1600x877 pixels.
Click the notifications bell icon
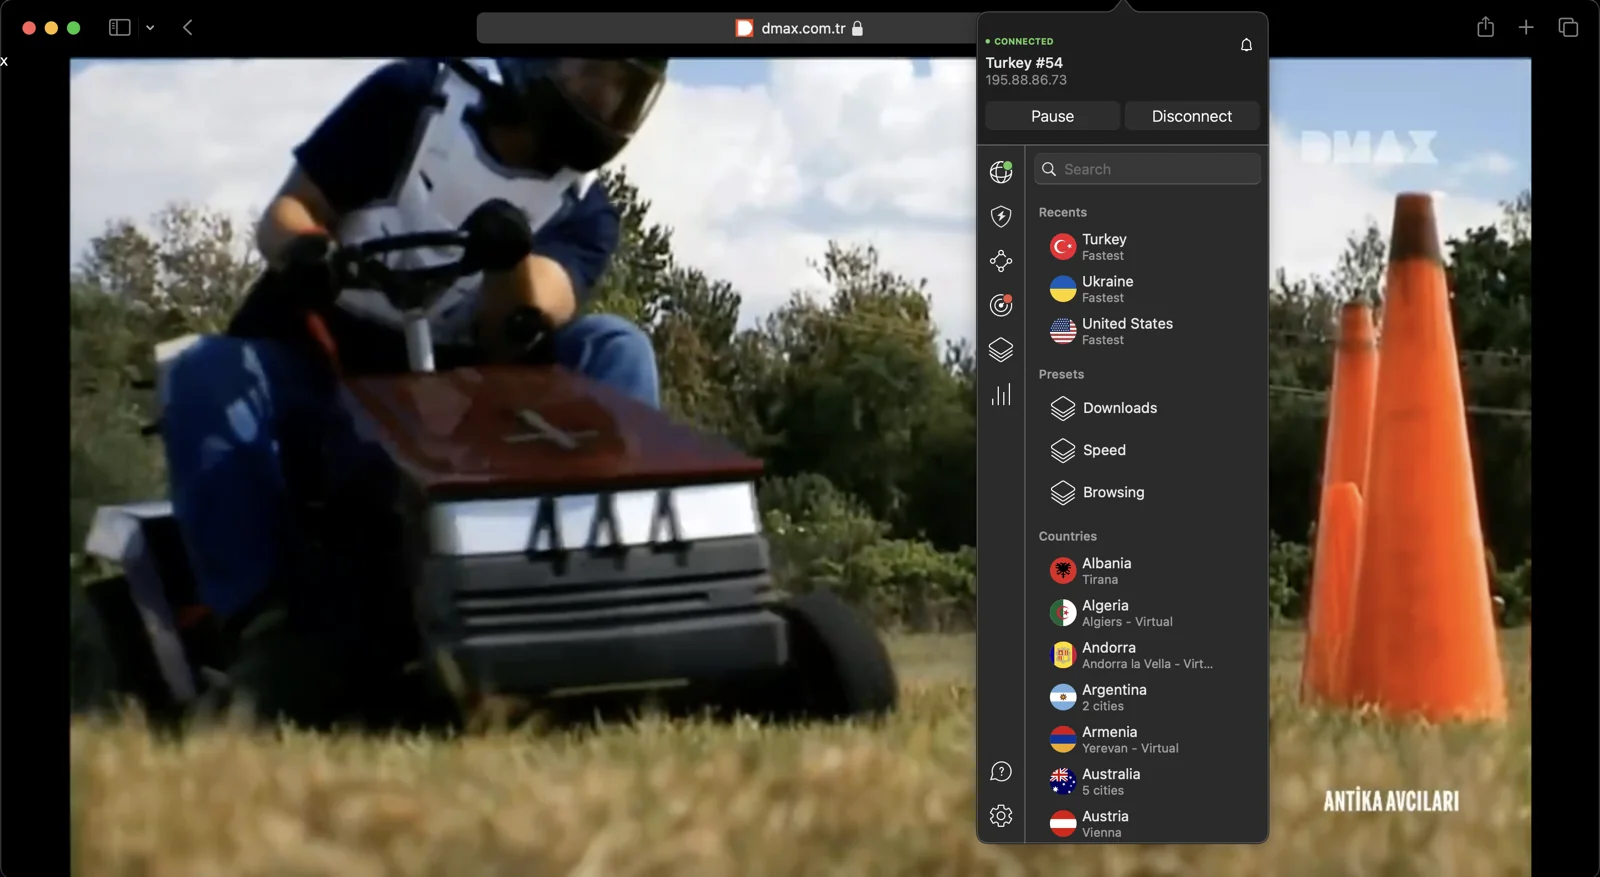(1246, 45)
